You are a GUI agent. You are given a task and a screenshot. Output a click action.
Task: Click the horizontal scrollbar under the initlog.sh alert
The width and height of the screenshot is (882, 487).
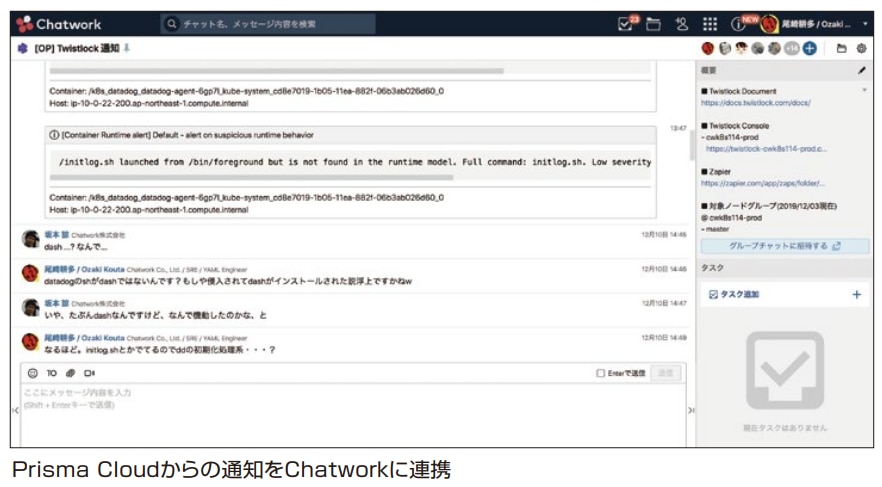tap(251, 177)
